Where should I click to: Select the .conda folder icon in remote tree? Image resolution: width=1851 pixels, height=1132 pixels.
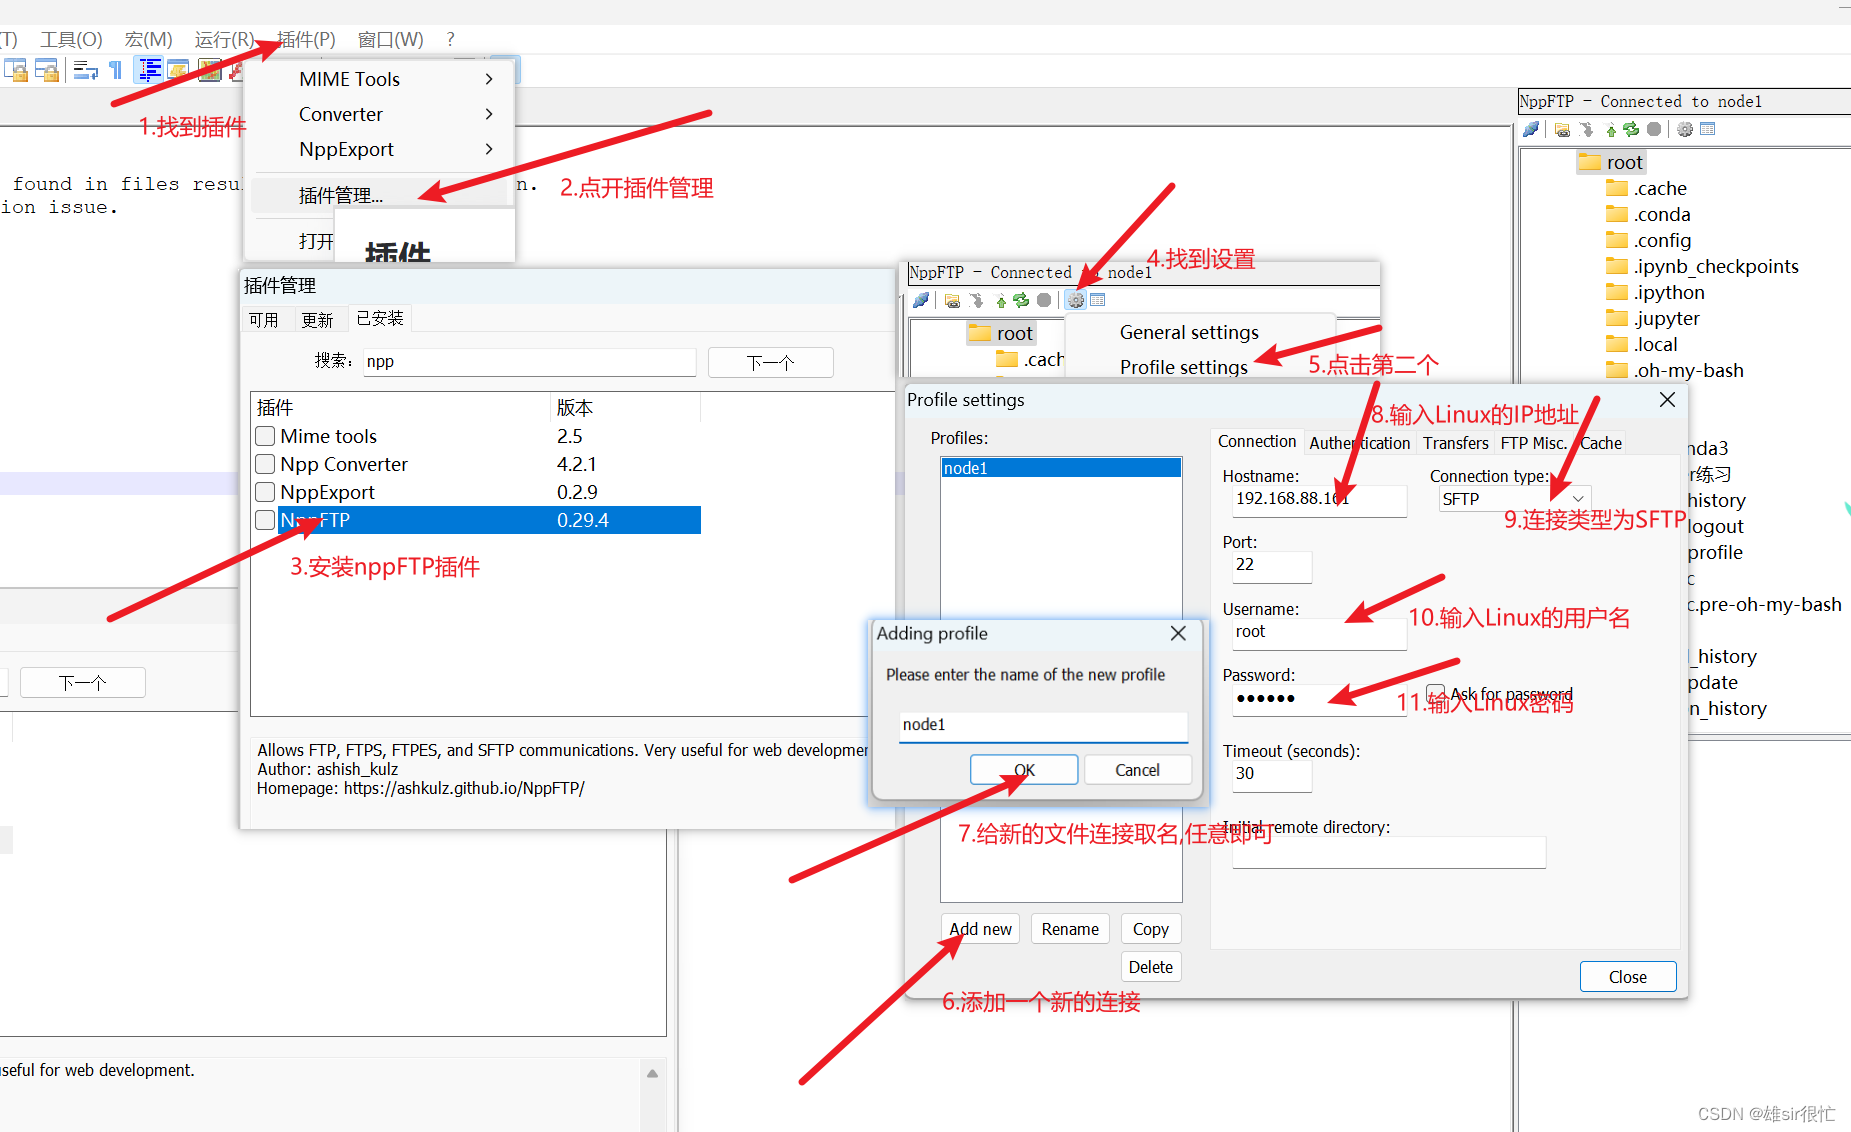point(1617,214)
